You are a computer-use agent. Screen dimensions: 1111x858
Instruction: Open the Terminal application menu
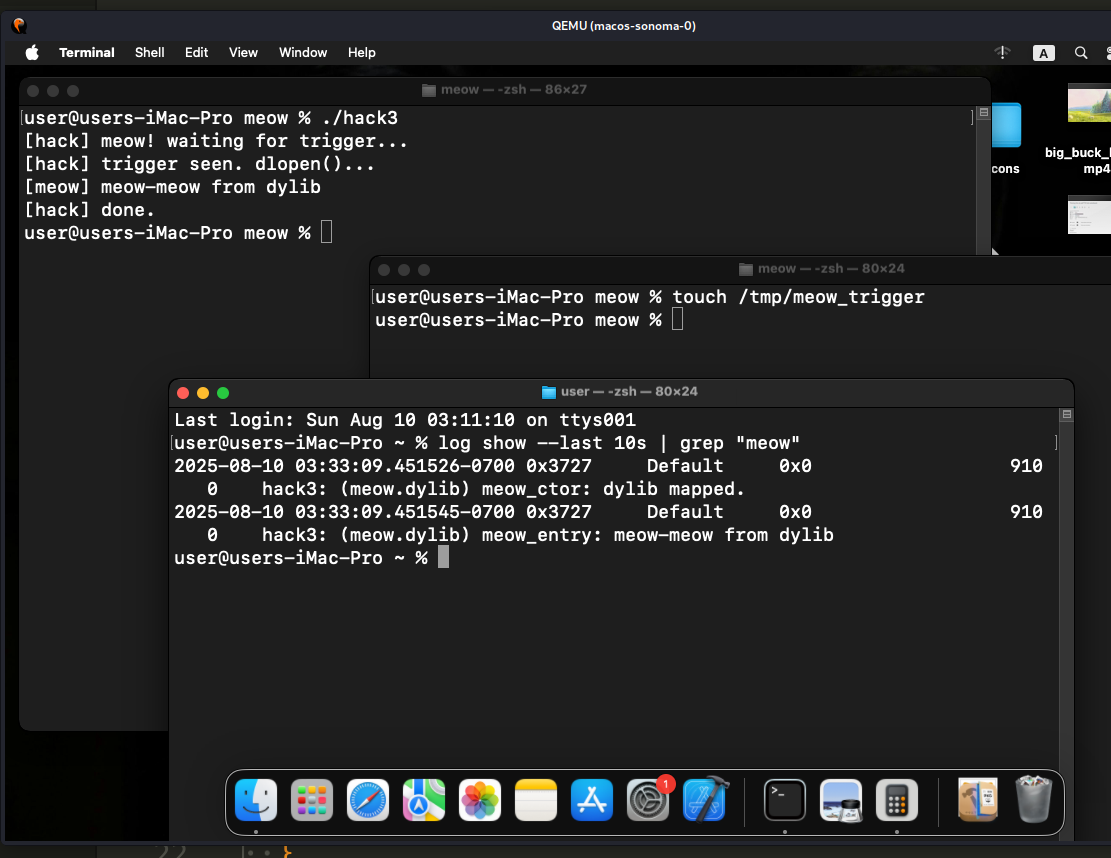point(86,52)
